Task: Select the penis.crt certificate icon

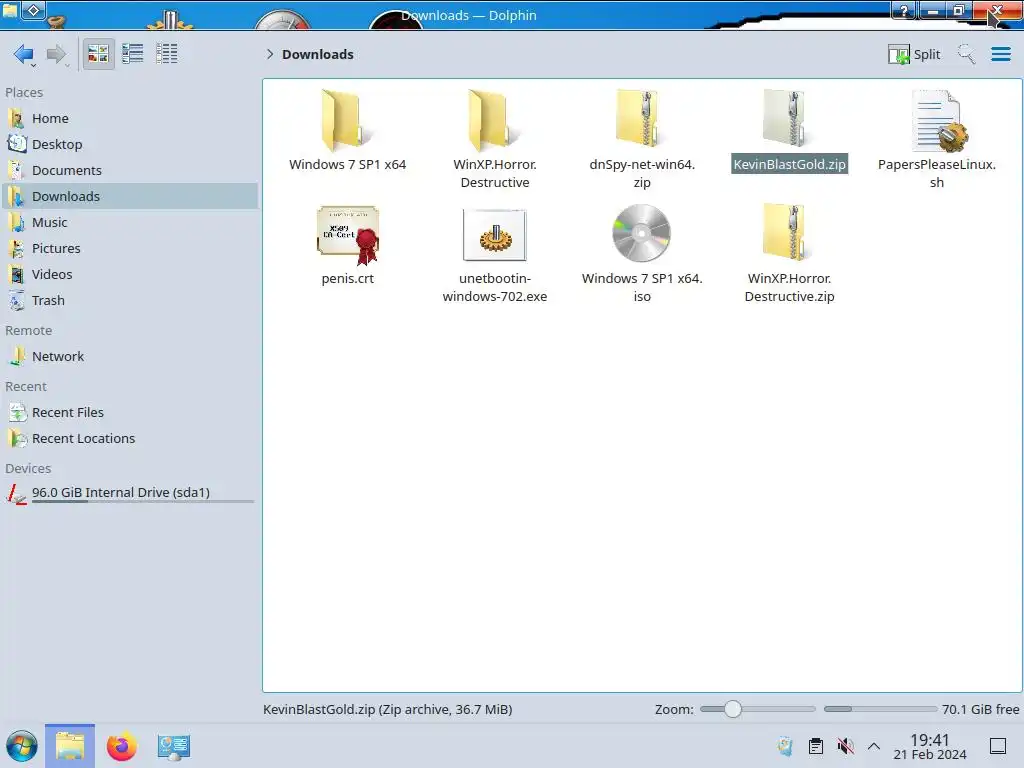Action: [347, 234]
